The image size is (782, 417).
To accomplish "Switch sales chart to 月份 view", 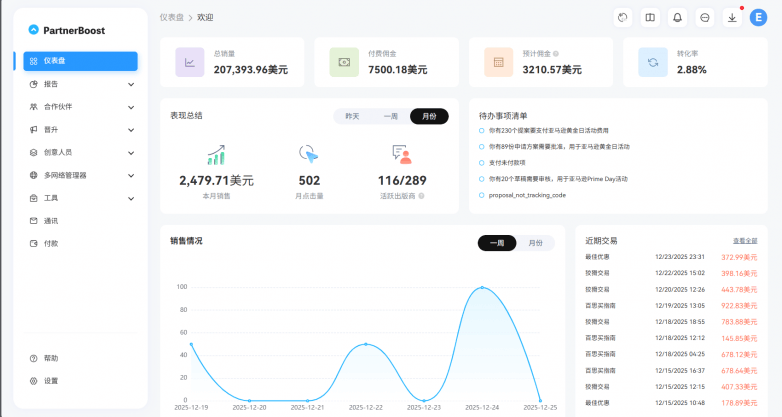I will pos(535,243).
